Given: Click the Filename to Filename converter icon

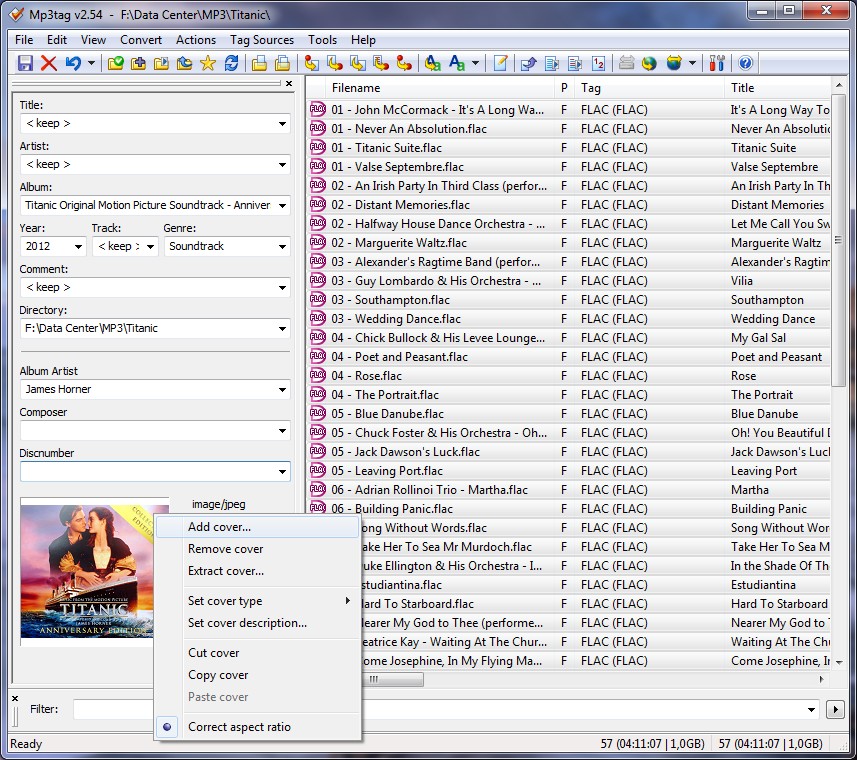Looking at the screenshot, I should (x=357, y=63).
